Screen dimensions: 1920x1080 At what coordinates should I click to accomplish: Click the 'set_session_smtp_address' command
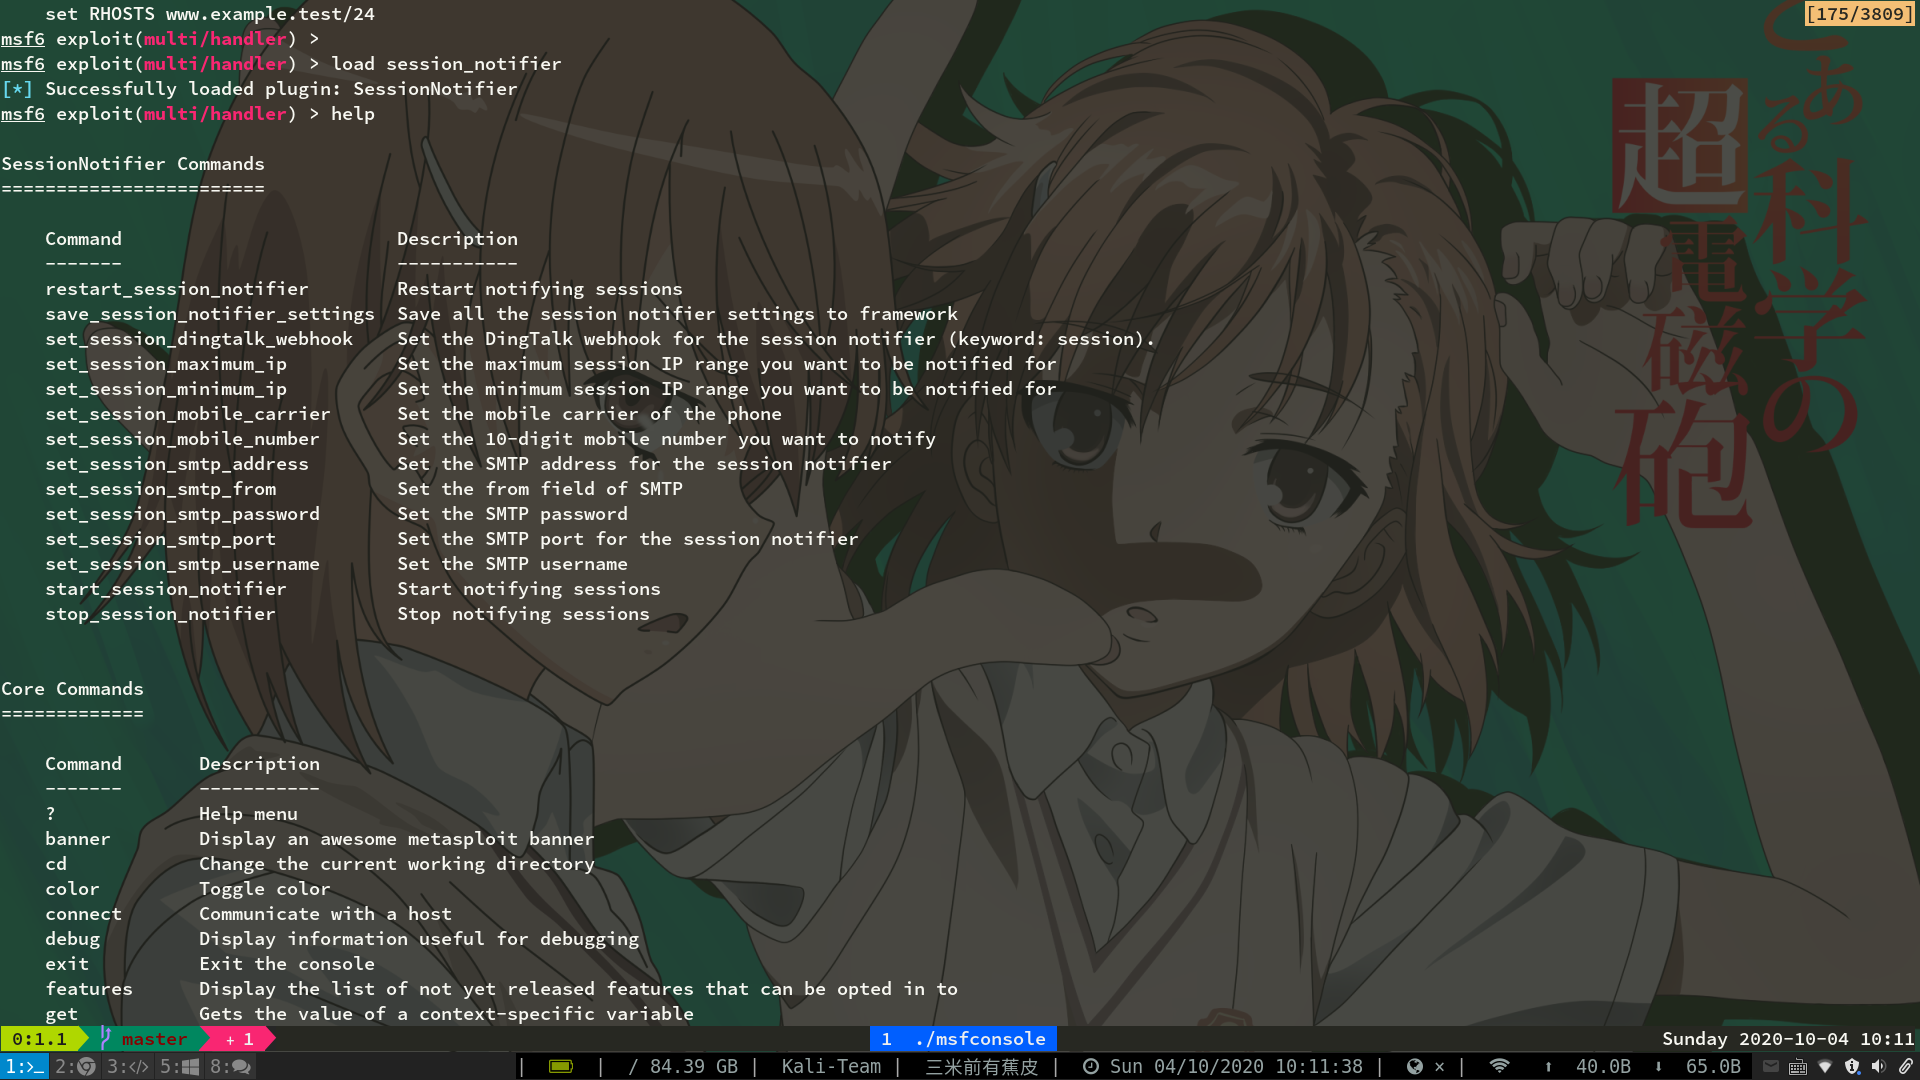pyautogui.click(x=177, y=464)
